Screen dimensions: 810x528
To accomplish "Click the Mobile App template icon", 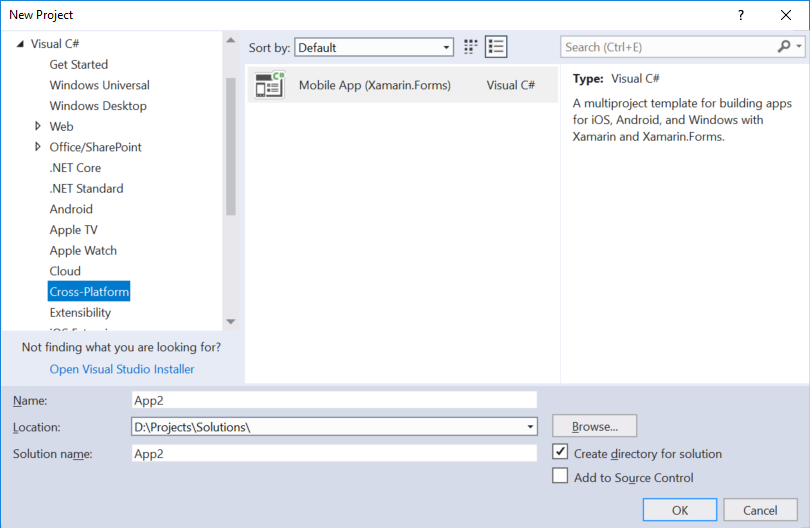I will pyautogui.click(x=270, y=85).
